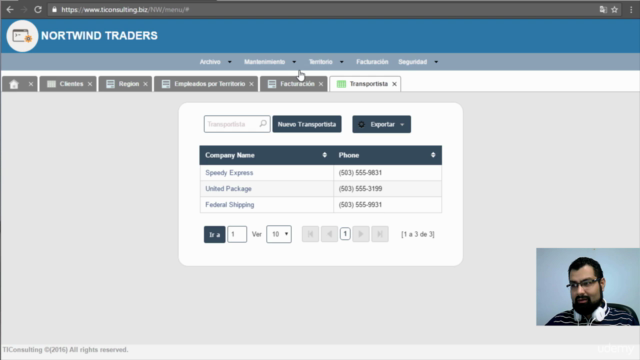Click the NORTWIND TRADERS title text
The height and width of the screenshot is (360, 640).
pyautogui.click(x=99, y=36)
